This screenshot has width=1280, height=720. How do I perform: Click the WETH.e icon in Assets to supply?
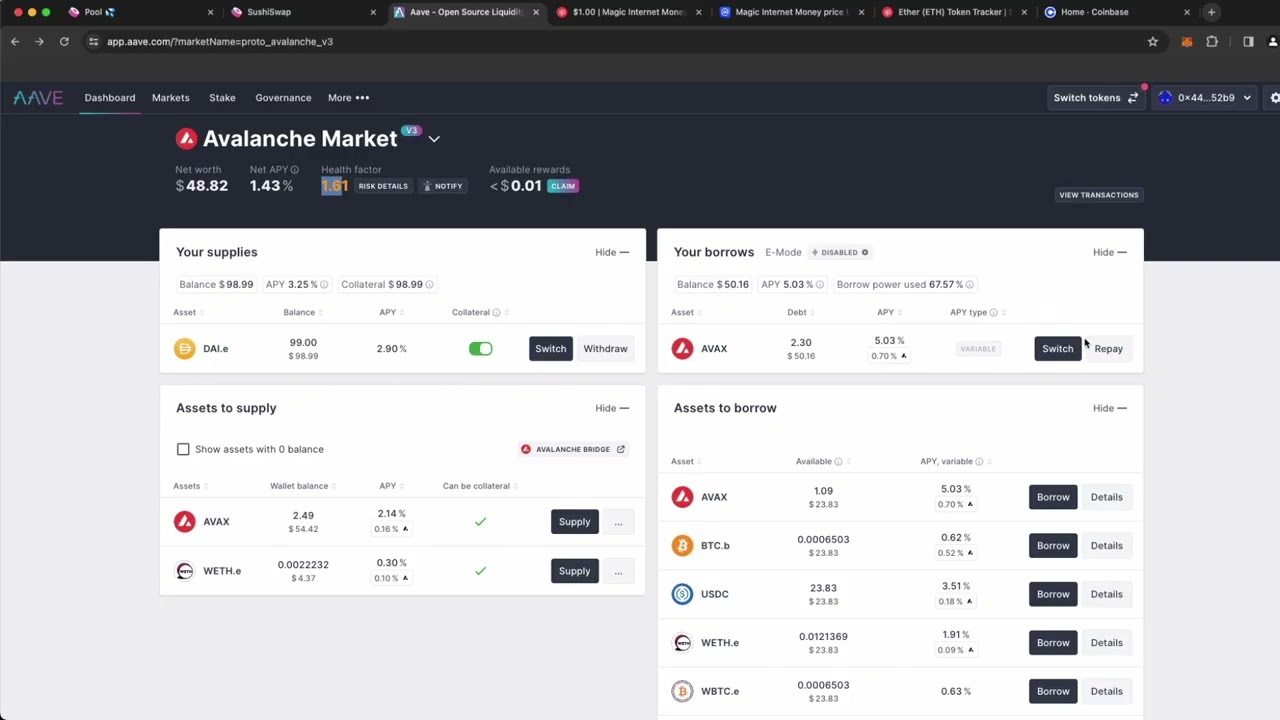[x=184, y=571]
